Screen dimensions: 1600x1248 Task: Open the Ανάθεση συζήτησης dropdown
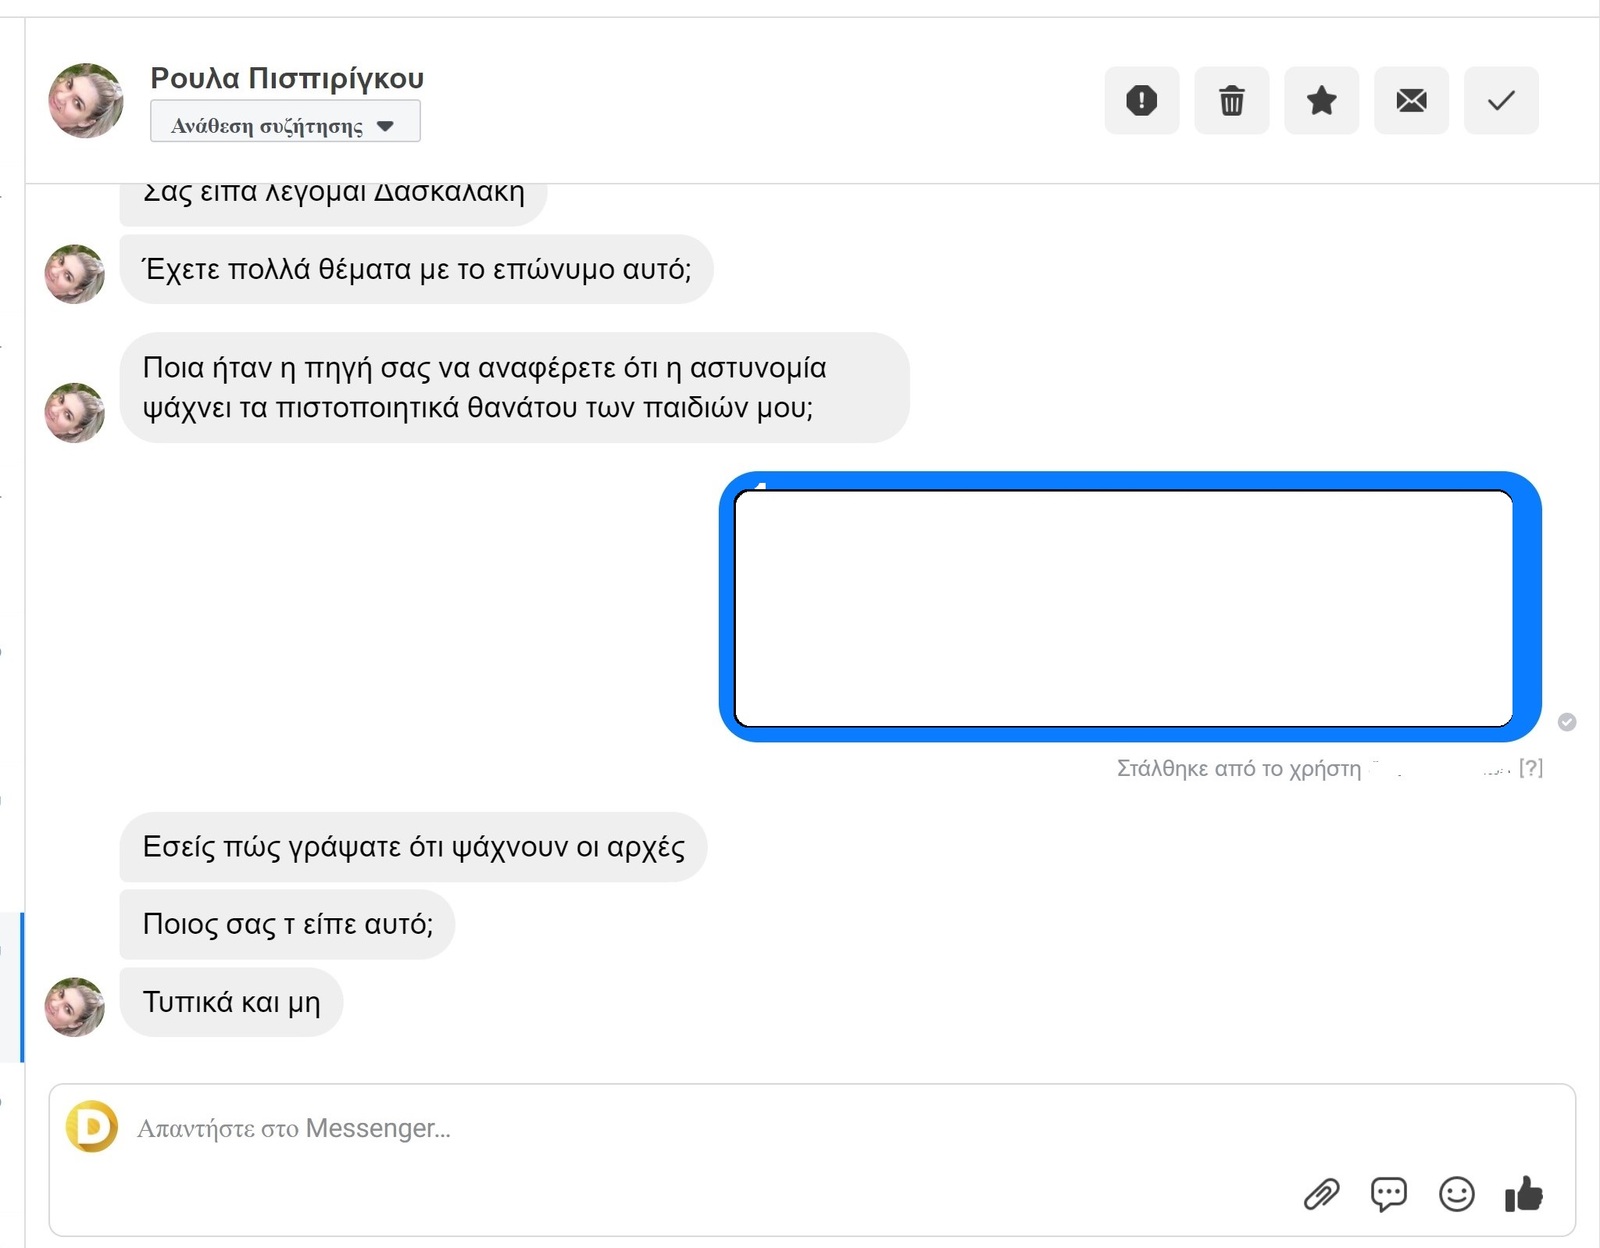point(267,126)
